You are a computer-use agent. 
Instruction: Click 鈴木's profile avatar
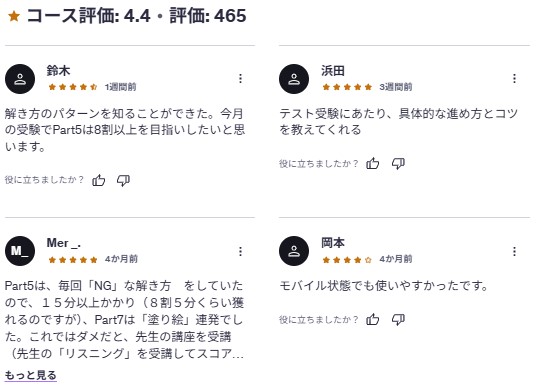(20, 79)
